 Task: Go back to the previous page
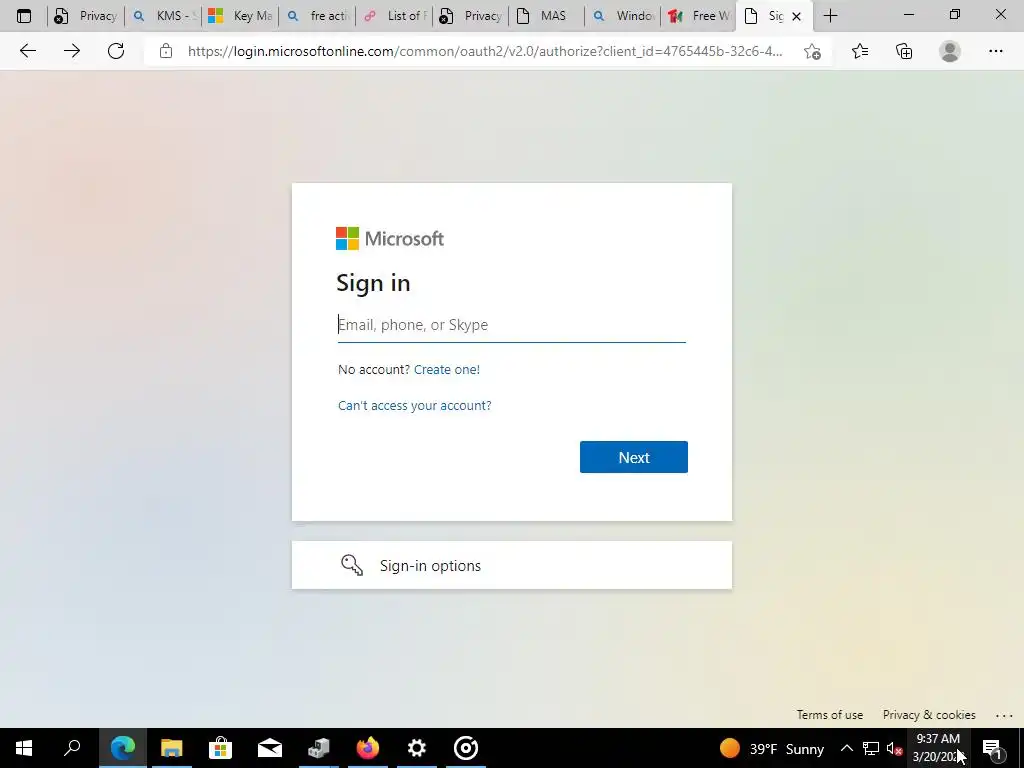[27, 51]
